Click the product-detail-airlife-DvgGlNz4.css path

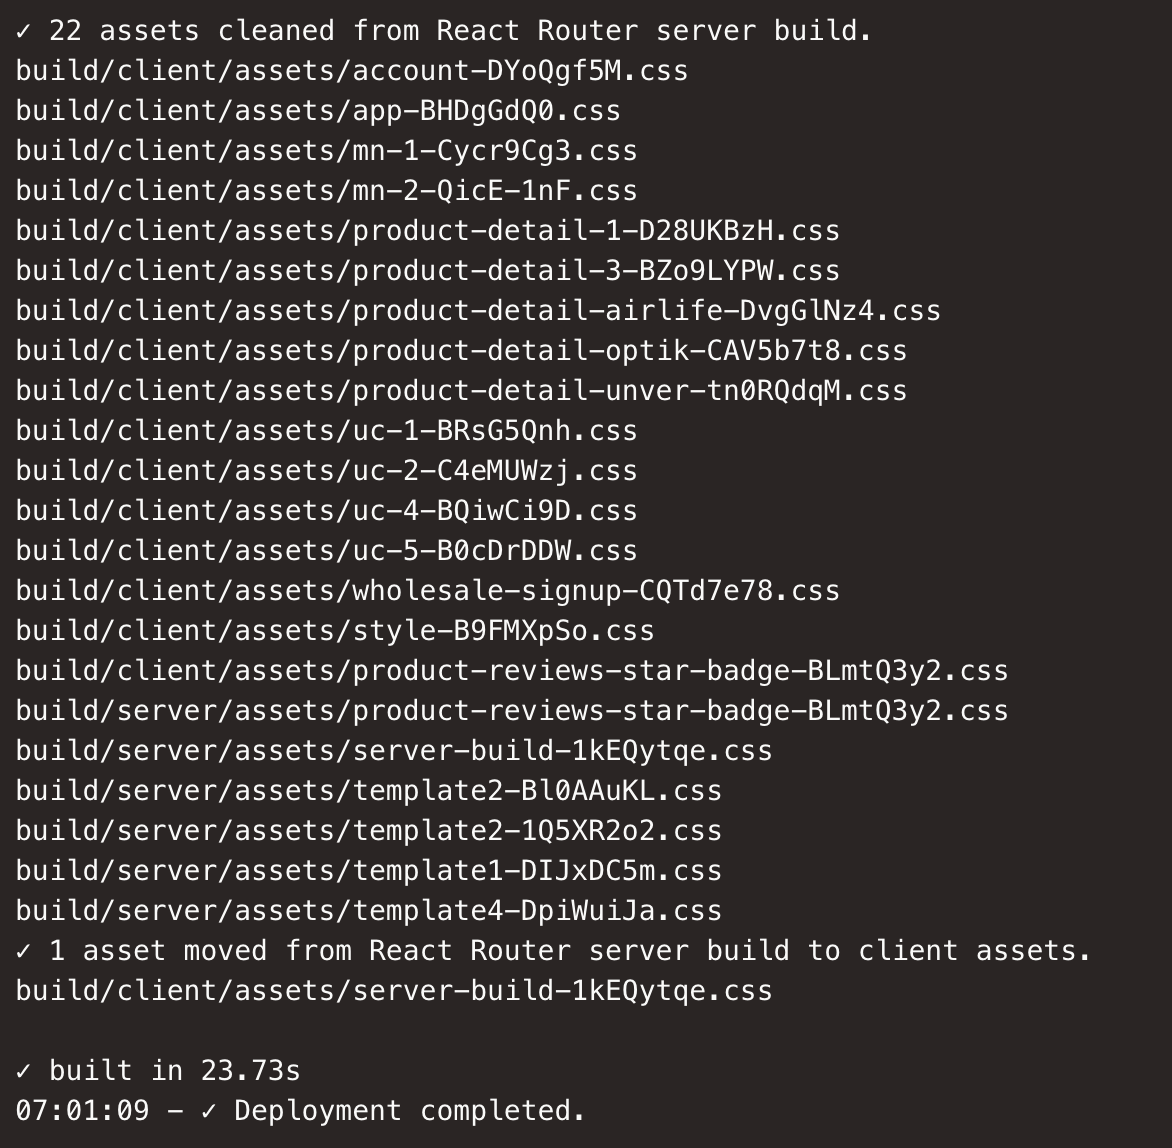point(478,311)
